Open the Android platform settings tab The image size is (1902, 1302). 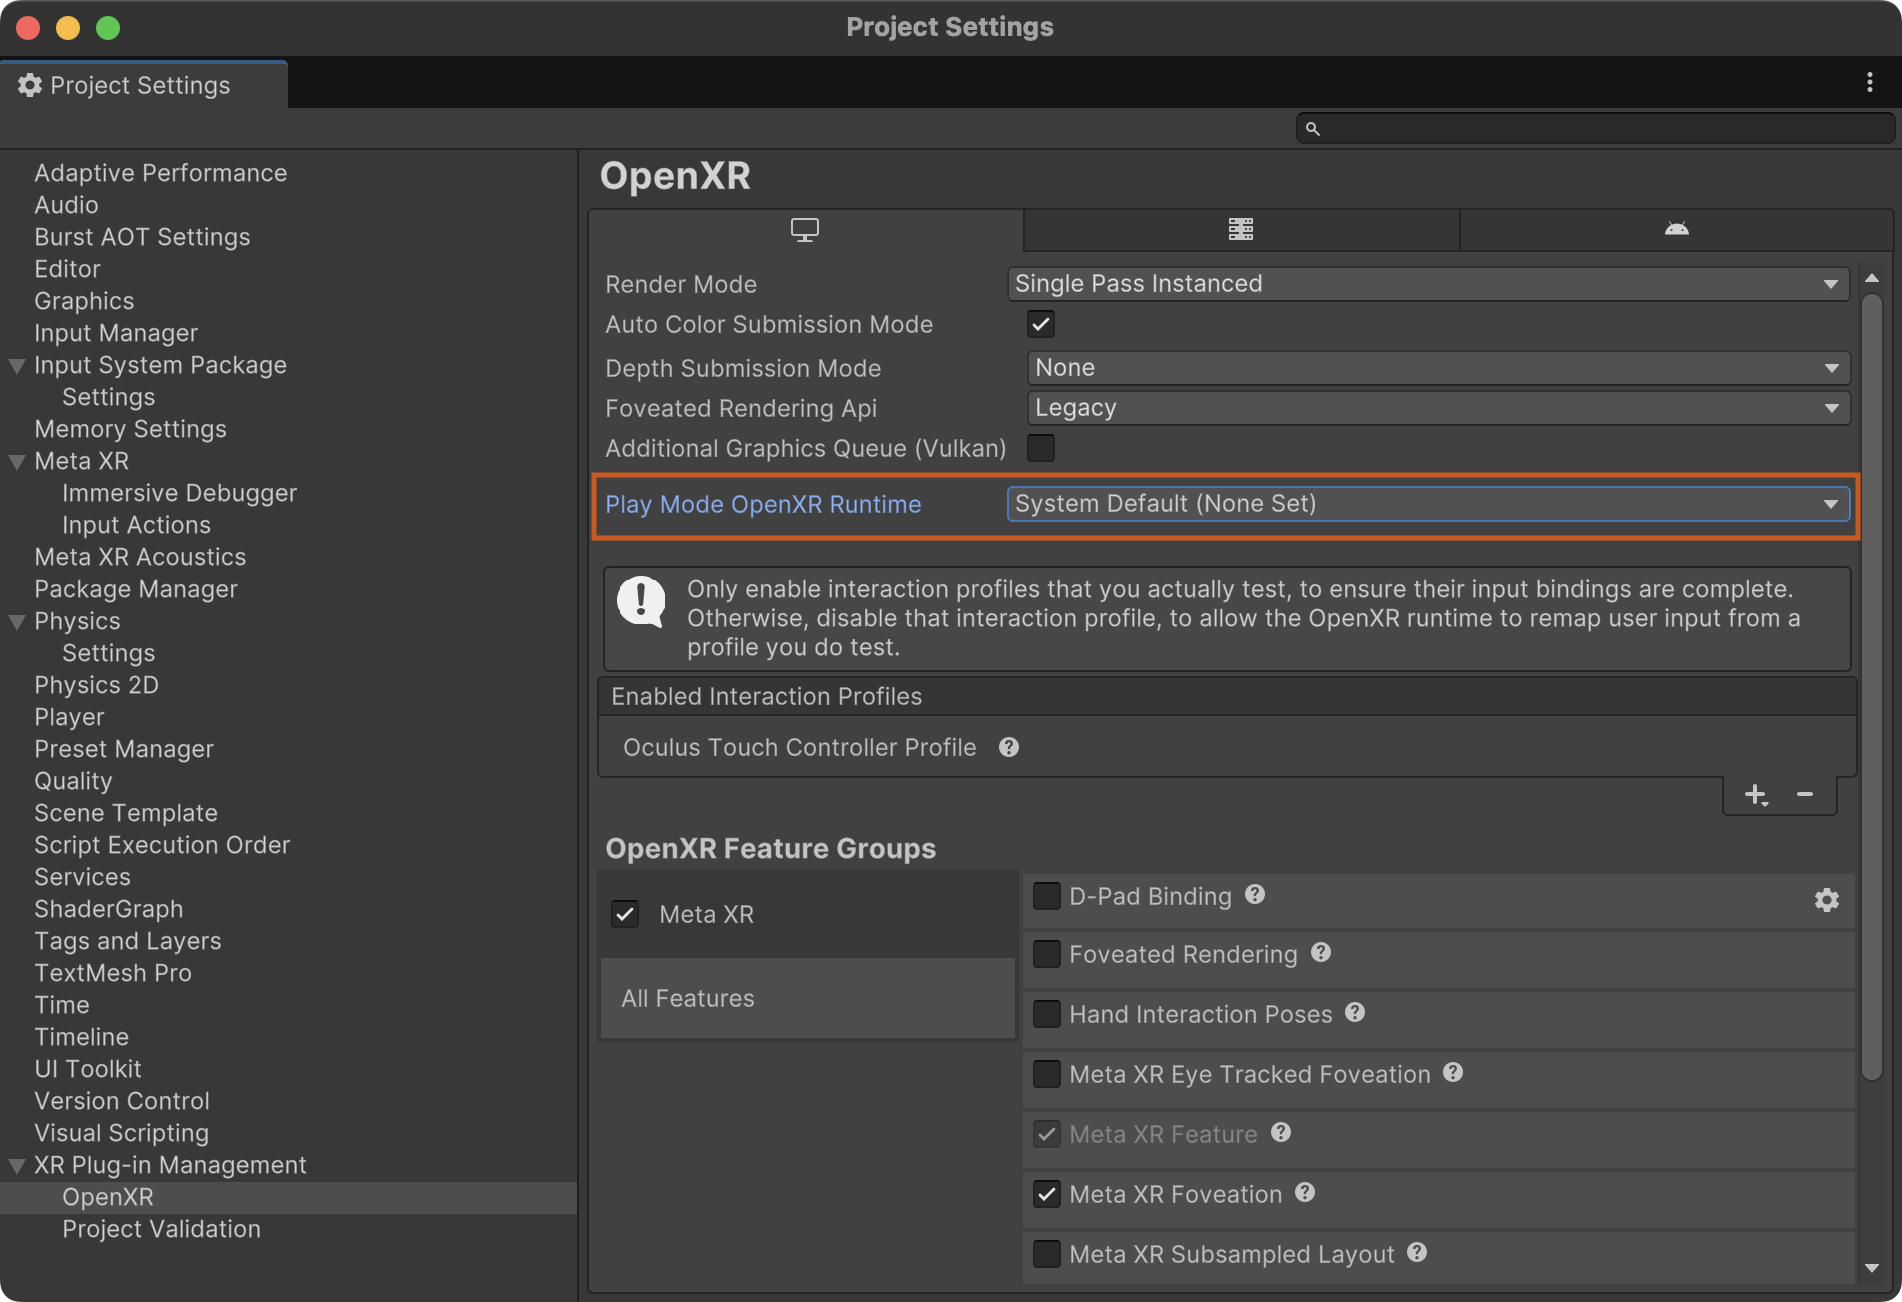(1676, 230)
